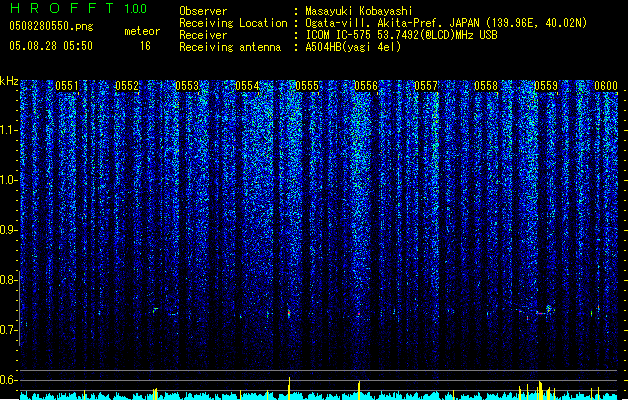Click the 0557 time marker
The height and width of the screenshot is (400, 629).
click(426, 86)
